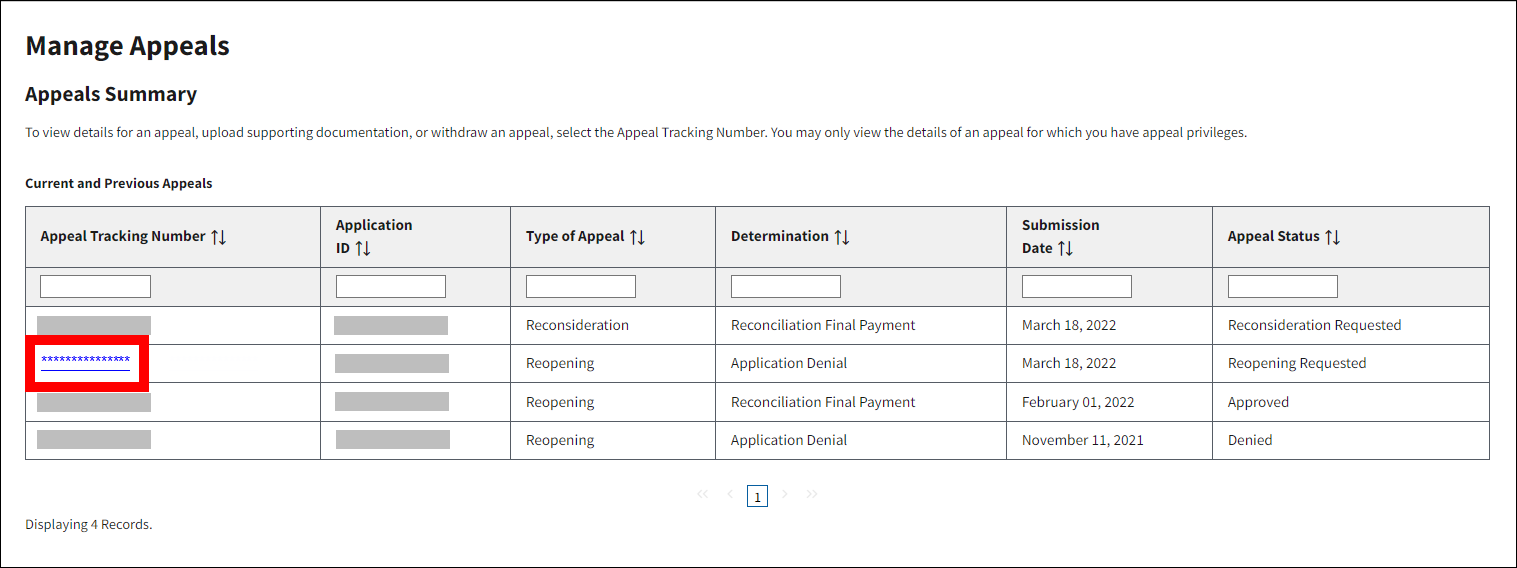Image resolution: width=1517 pixels, height=568 pixels.
Task: Jump to last page of records
Action: click(812, 494)
